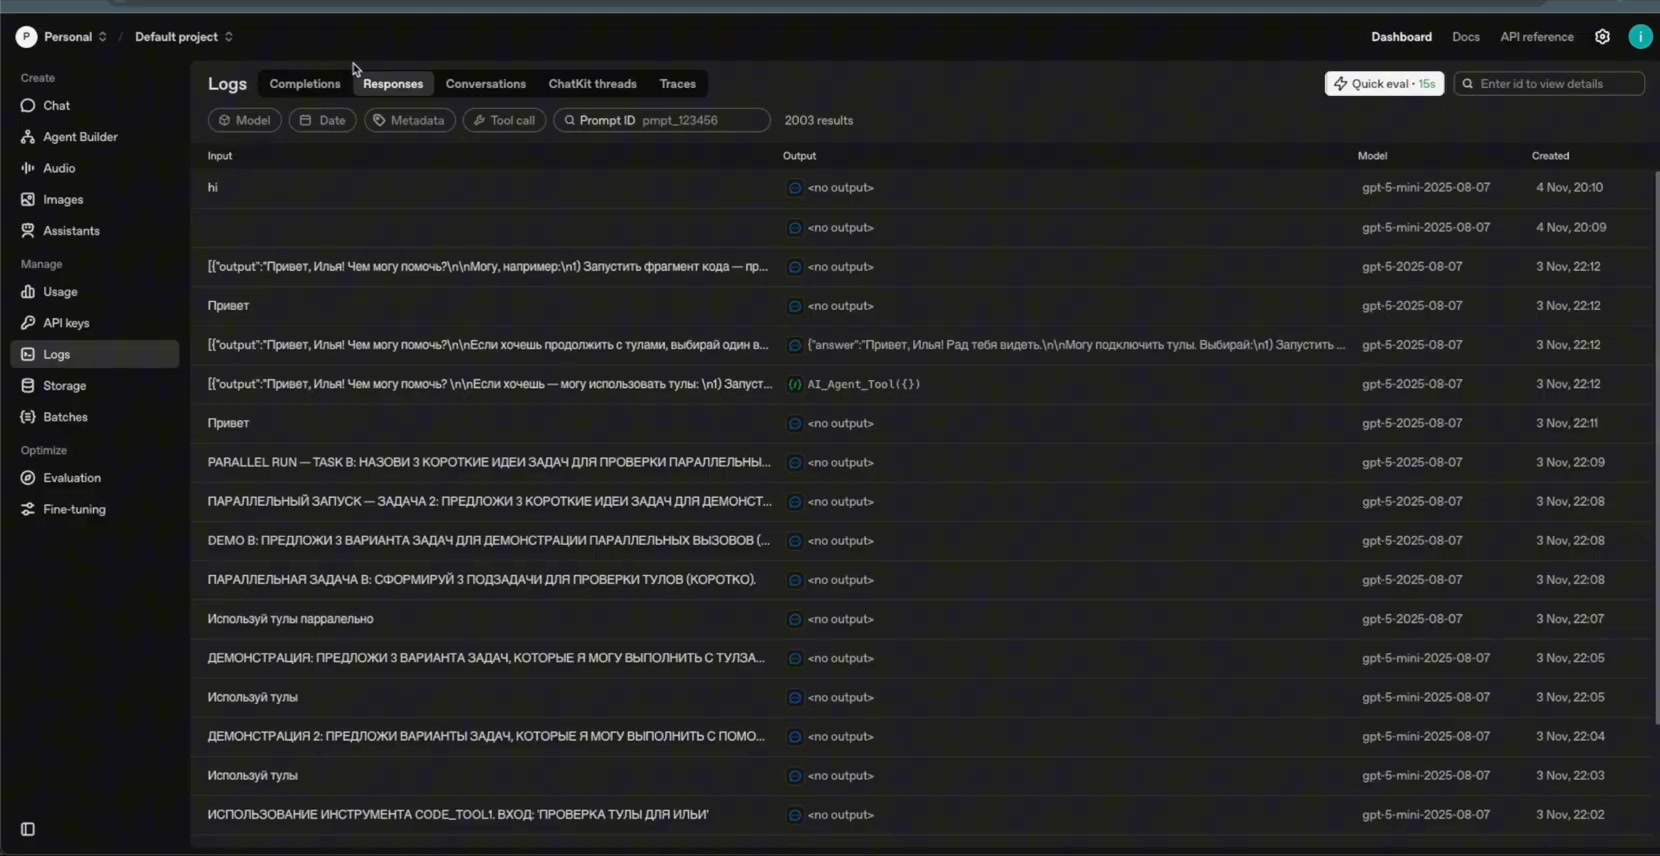Run Quick eval

coord(1384,84)
